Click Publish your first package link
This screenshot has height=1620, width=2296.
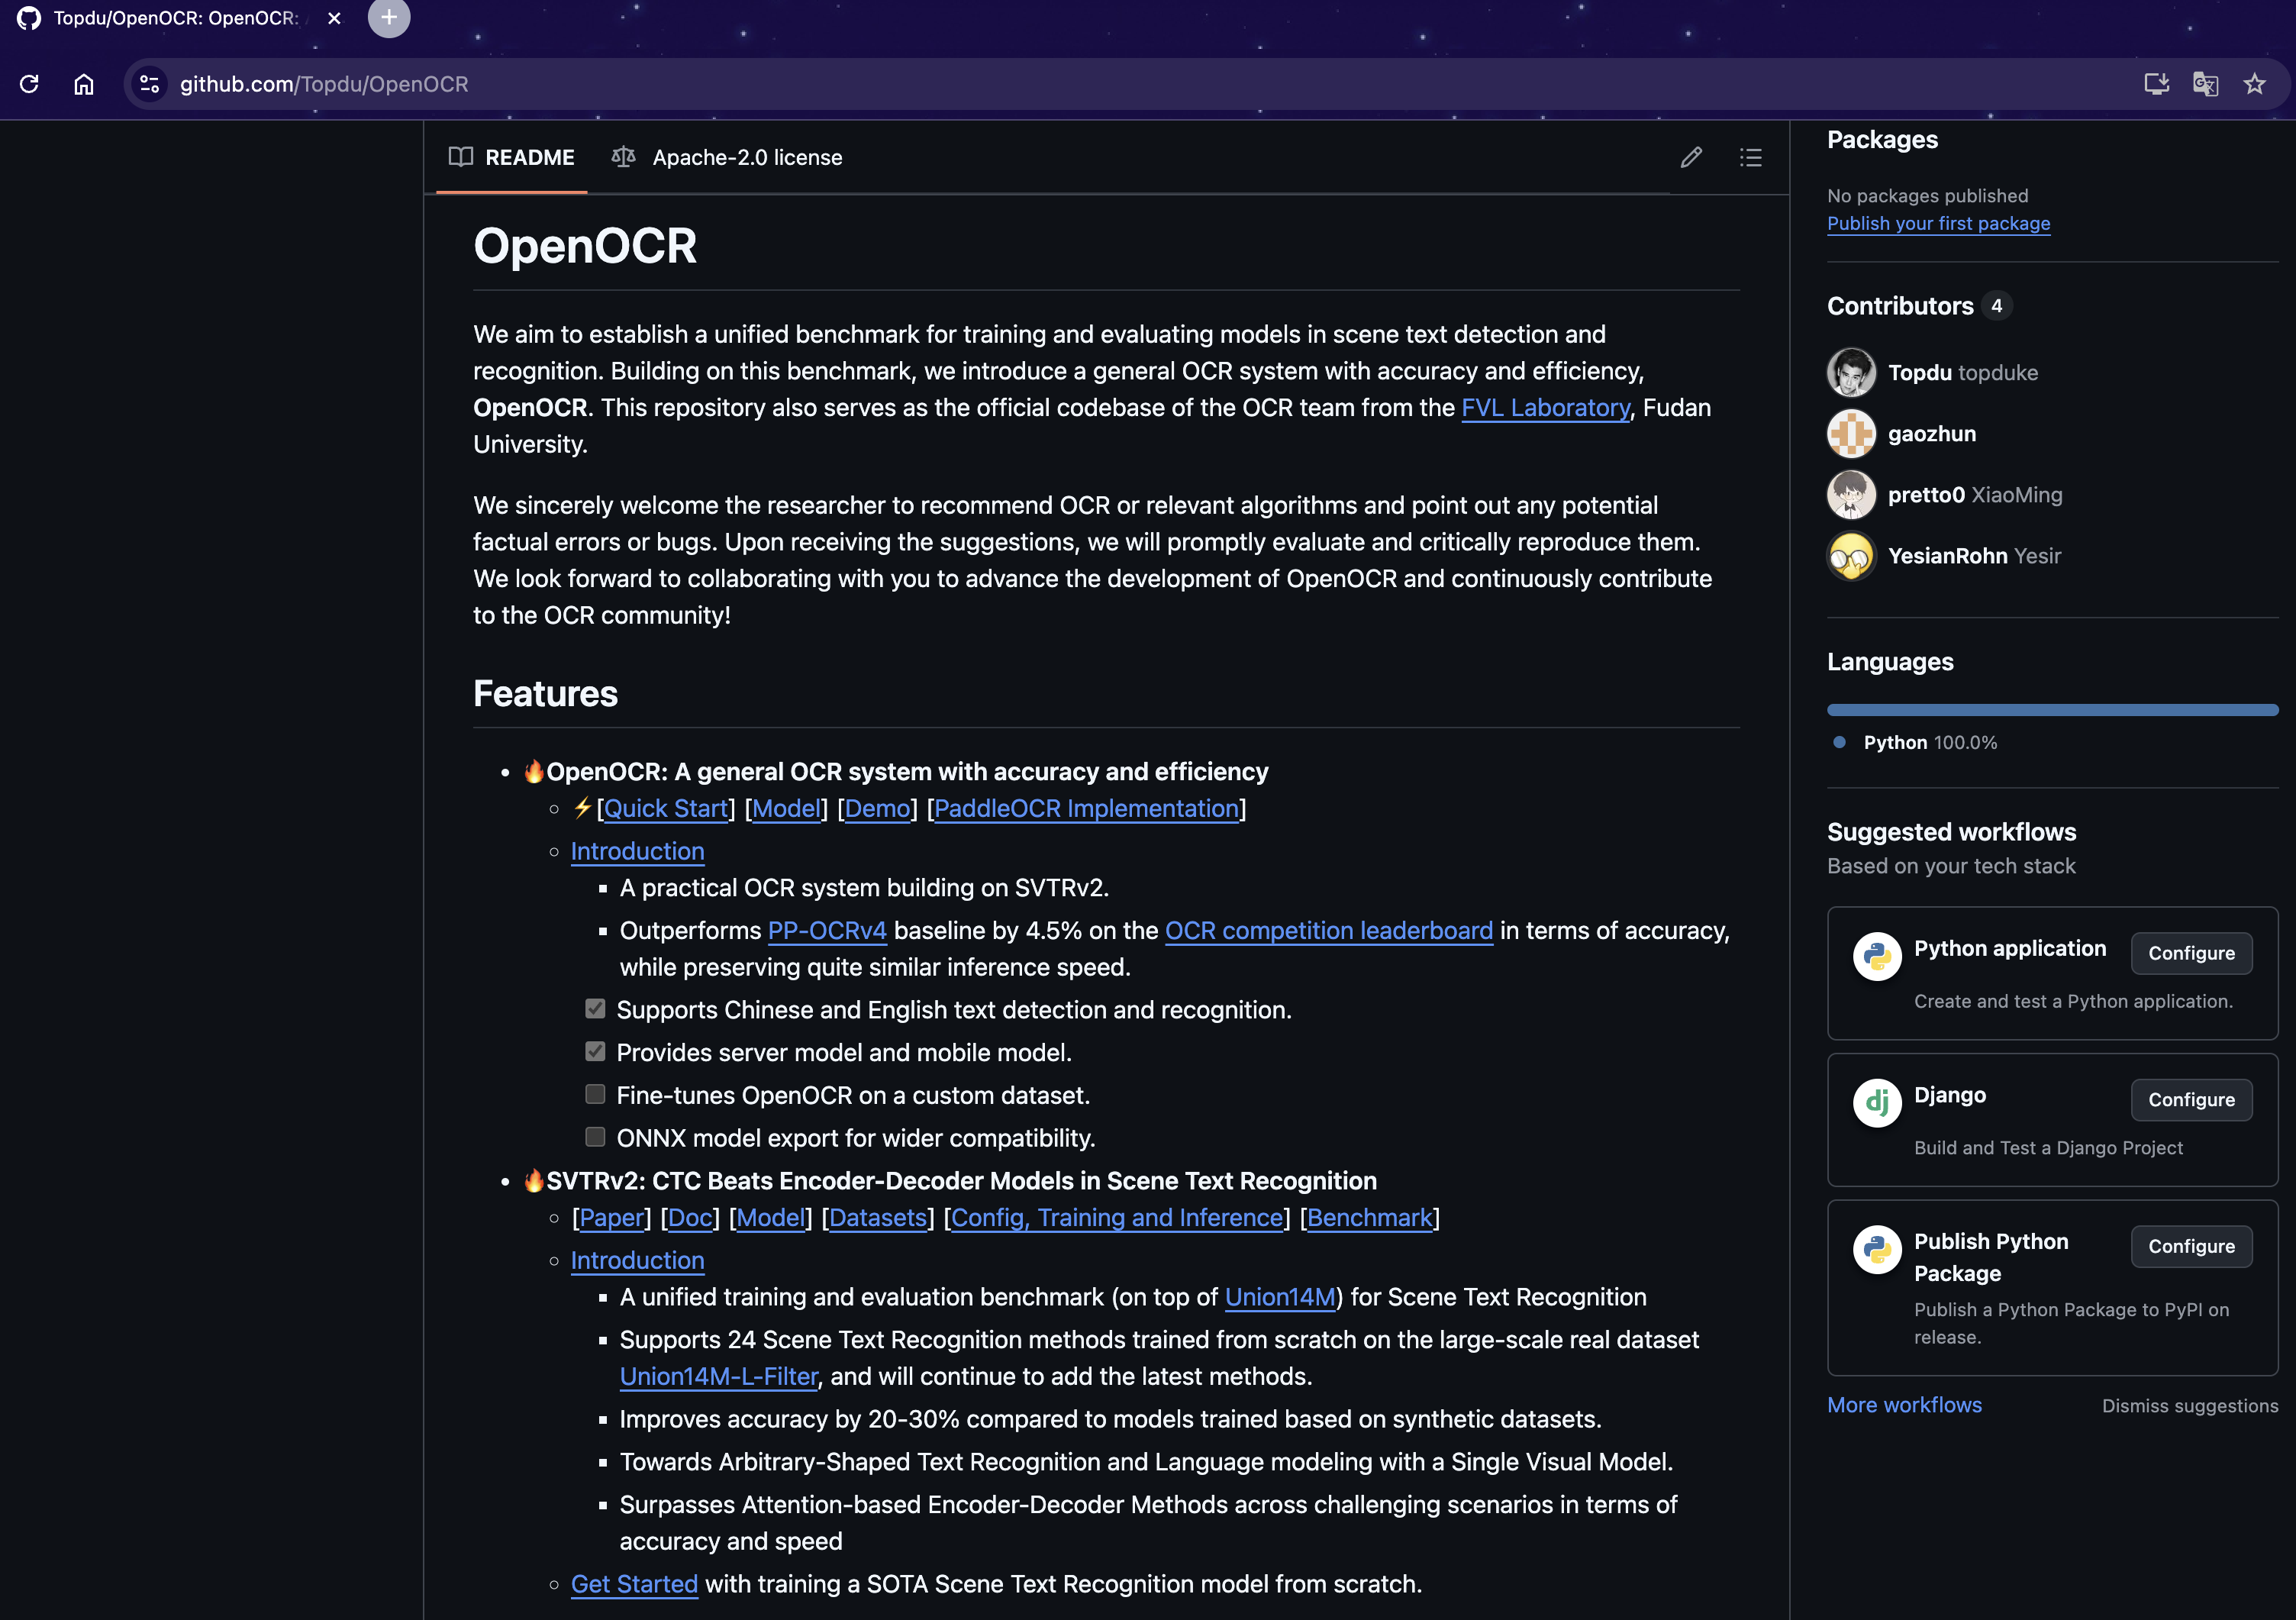tap(1938, 223)
